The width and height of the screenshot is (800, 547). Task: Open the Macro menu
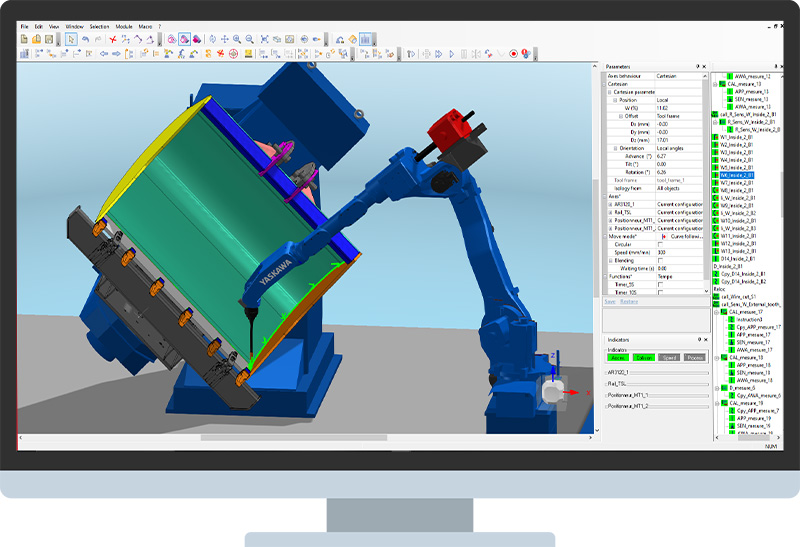pyautogui.click(x=146, y=25)
